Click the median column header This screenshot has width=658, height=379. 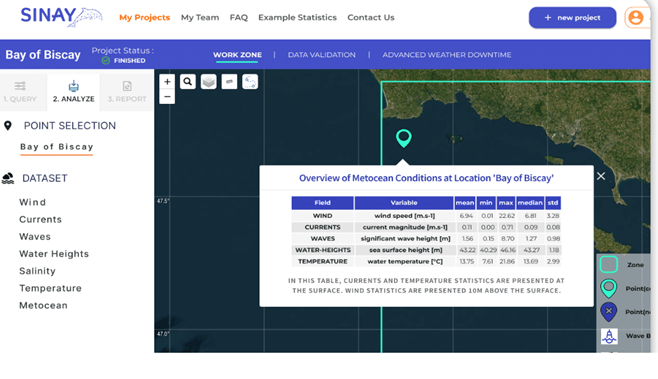(530, 203)
